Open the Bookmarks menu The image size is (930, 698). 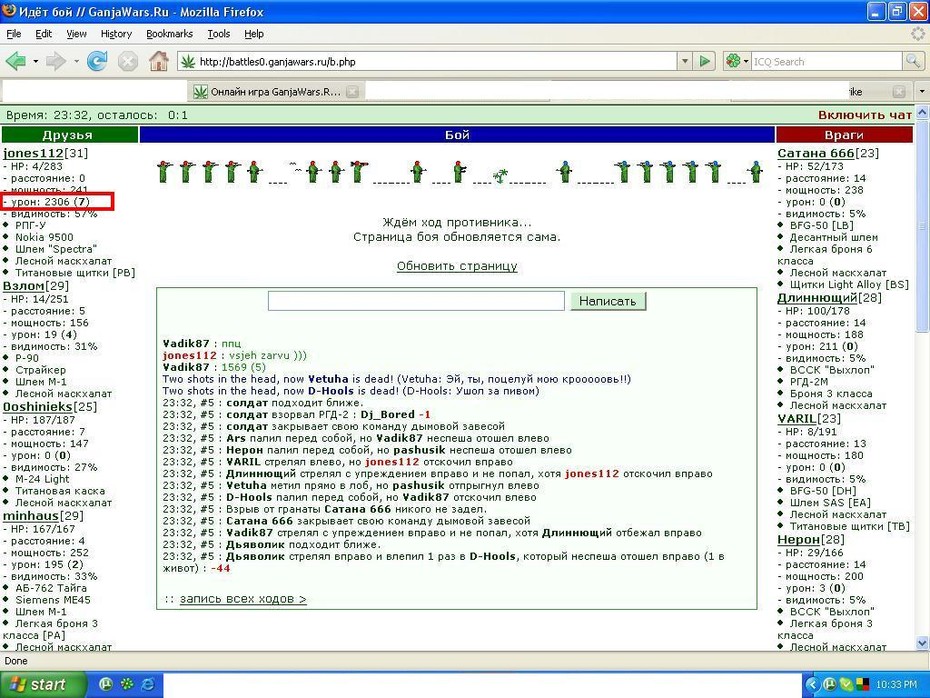click(170, 34)
